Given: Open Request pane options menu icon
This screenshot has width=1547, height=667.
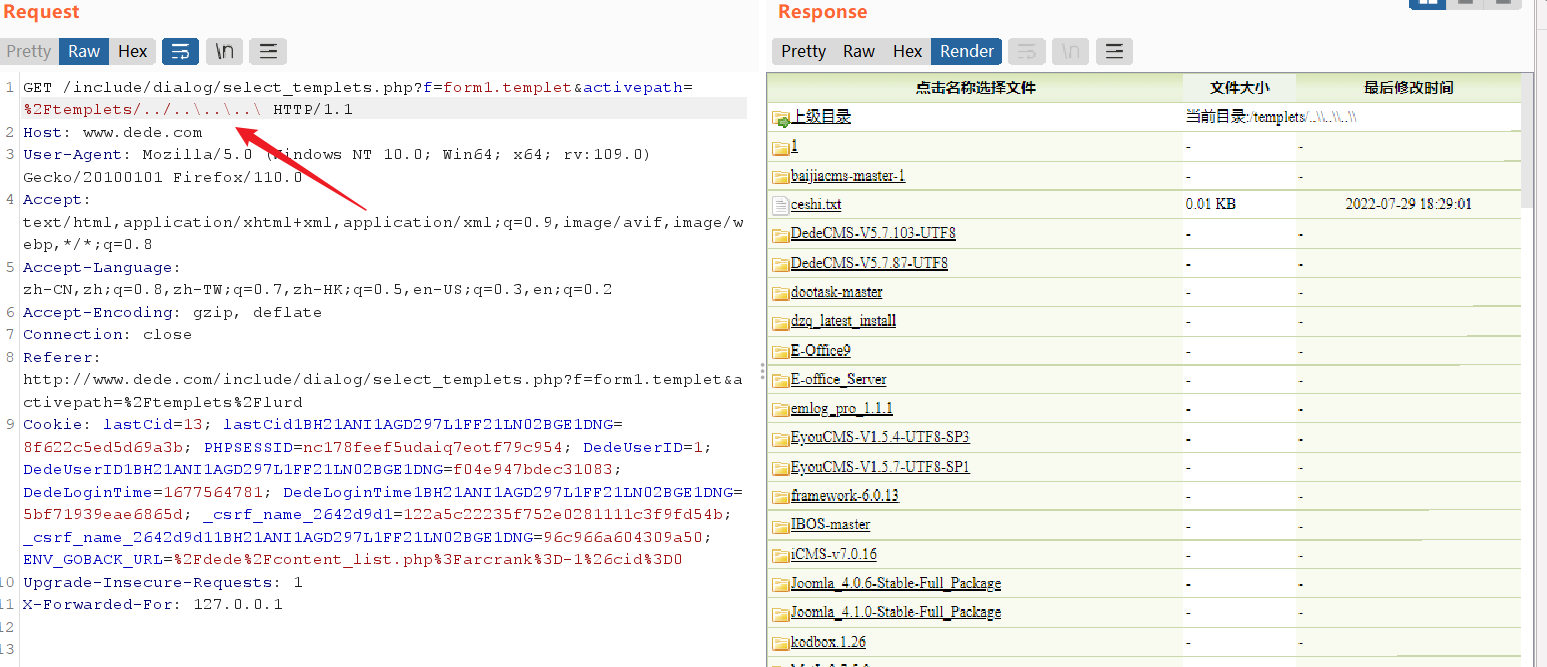Looking at the screenshot, I should [x=268, y=51].
